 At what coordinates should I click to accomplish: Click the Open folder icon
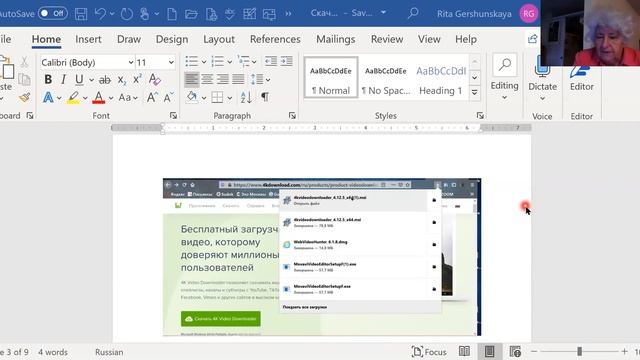[191, 14]
